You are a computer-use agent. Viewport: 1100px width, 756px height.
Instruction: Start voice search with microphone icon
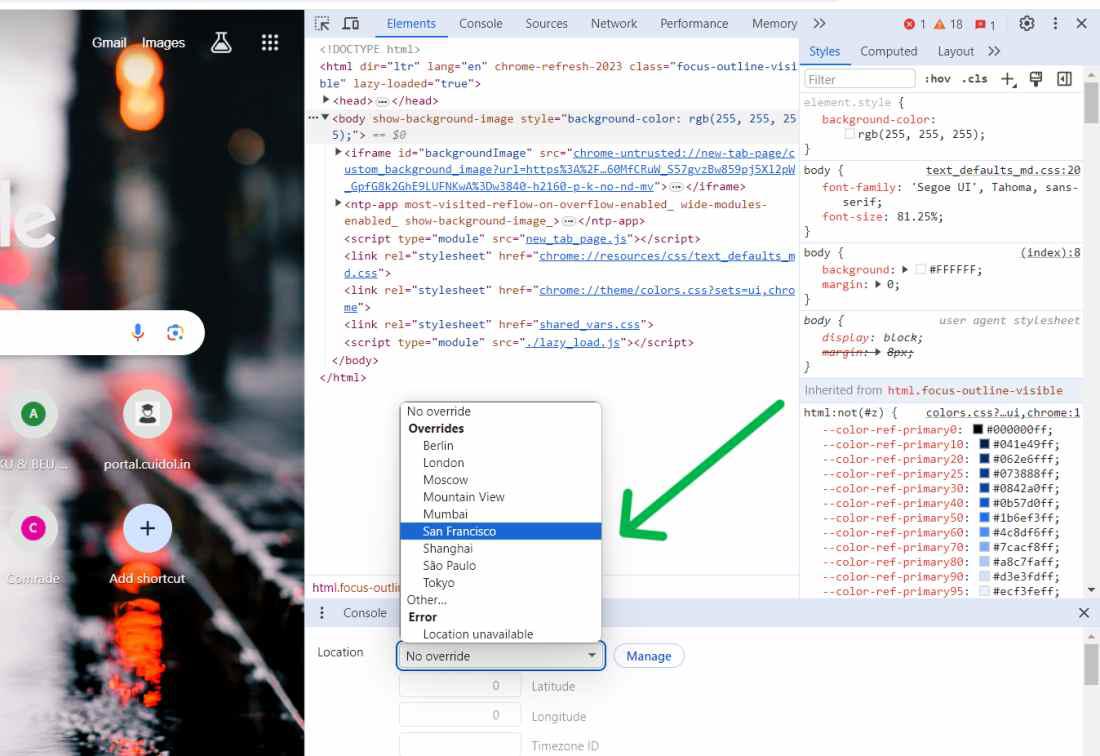138,332
